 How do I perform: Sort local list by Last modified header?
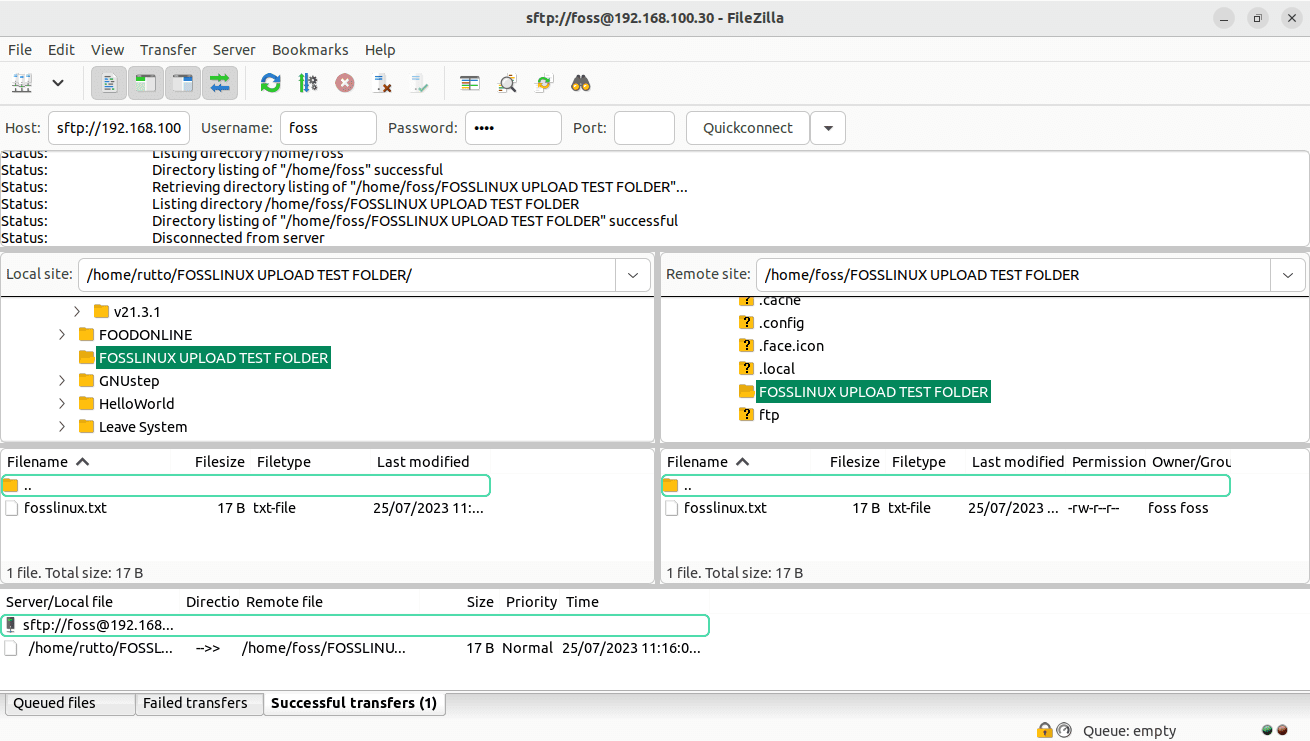(x=423, y=462)
